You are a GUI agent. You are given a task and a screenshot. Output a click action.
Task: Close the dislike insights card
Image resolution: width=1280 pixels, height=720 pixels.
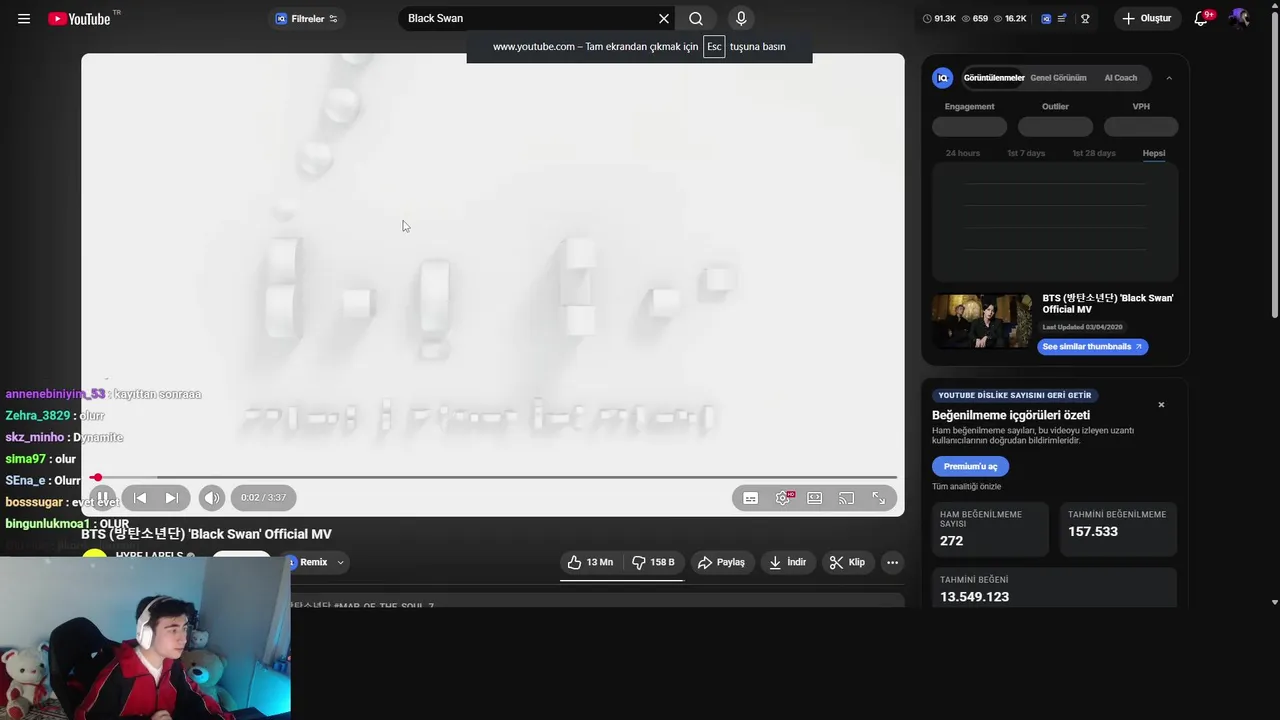1161,405
